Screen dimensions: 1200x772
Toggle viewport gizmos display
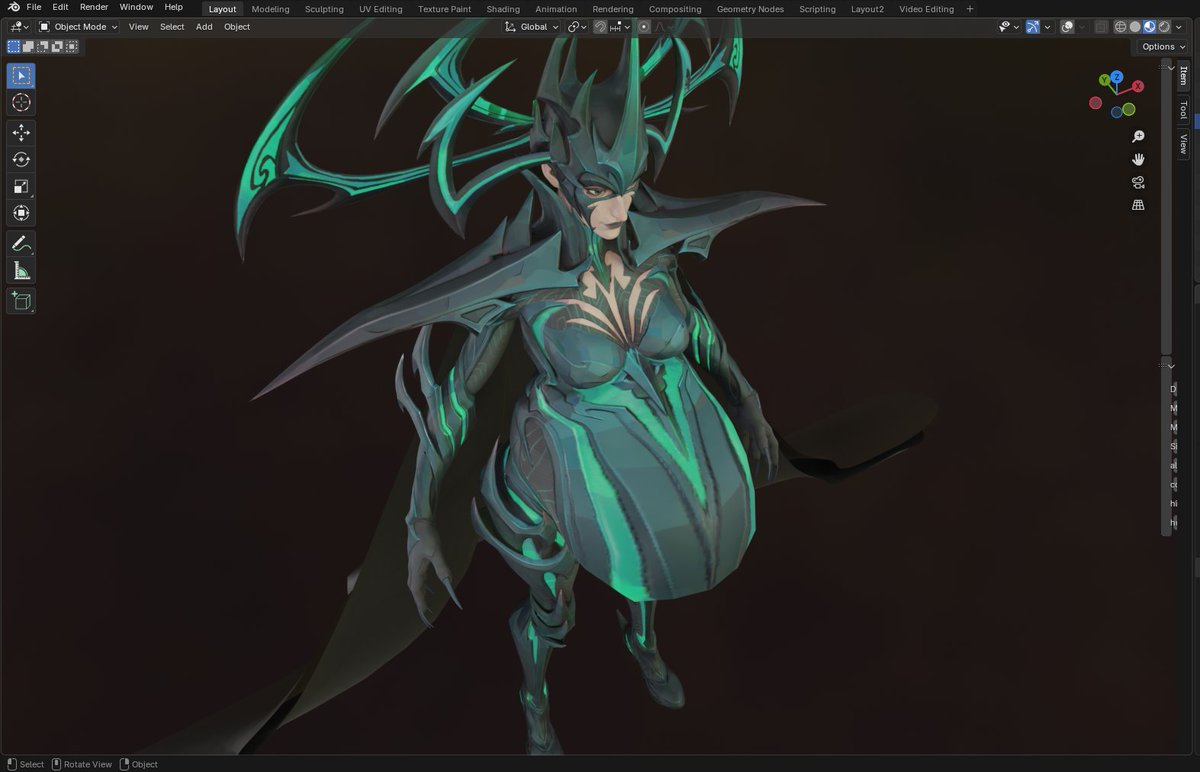1032,27
